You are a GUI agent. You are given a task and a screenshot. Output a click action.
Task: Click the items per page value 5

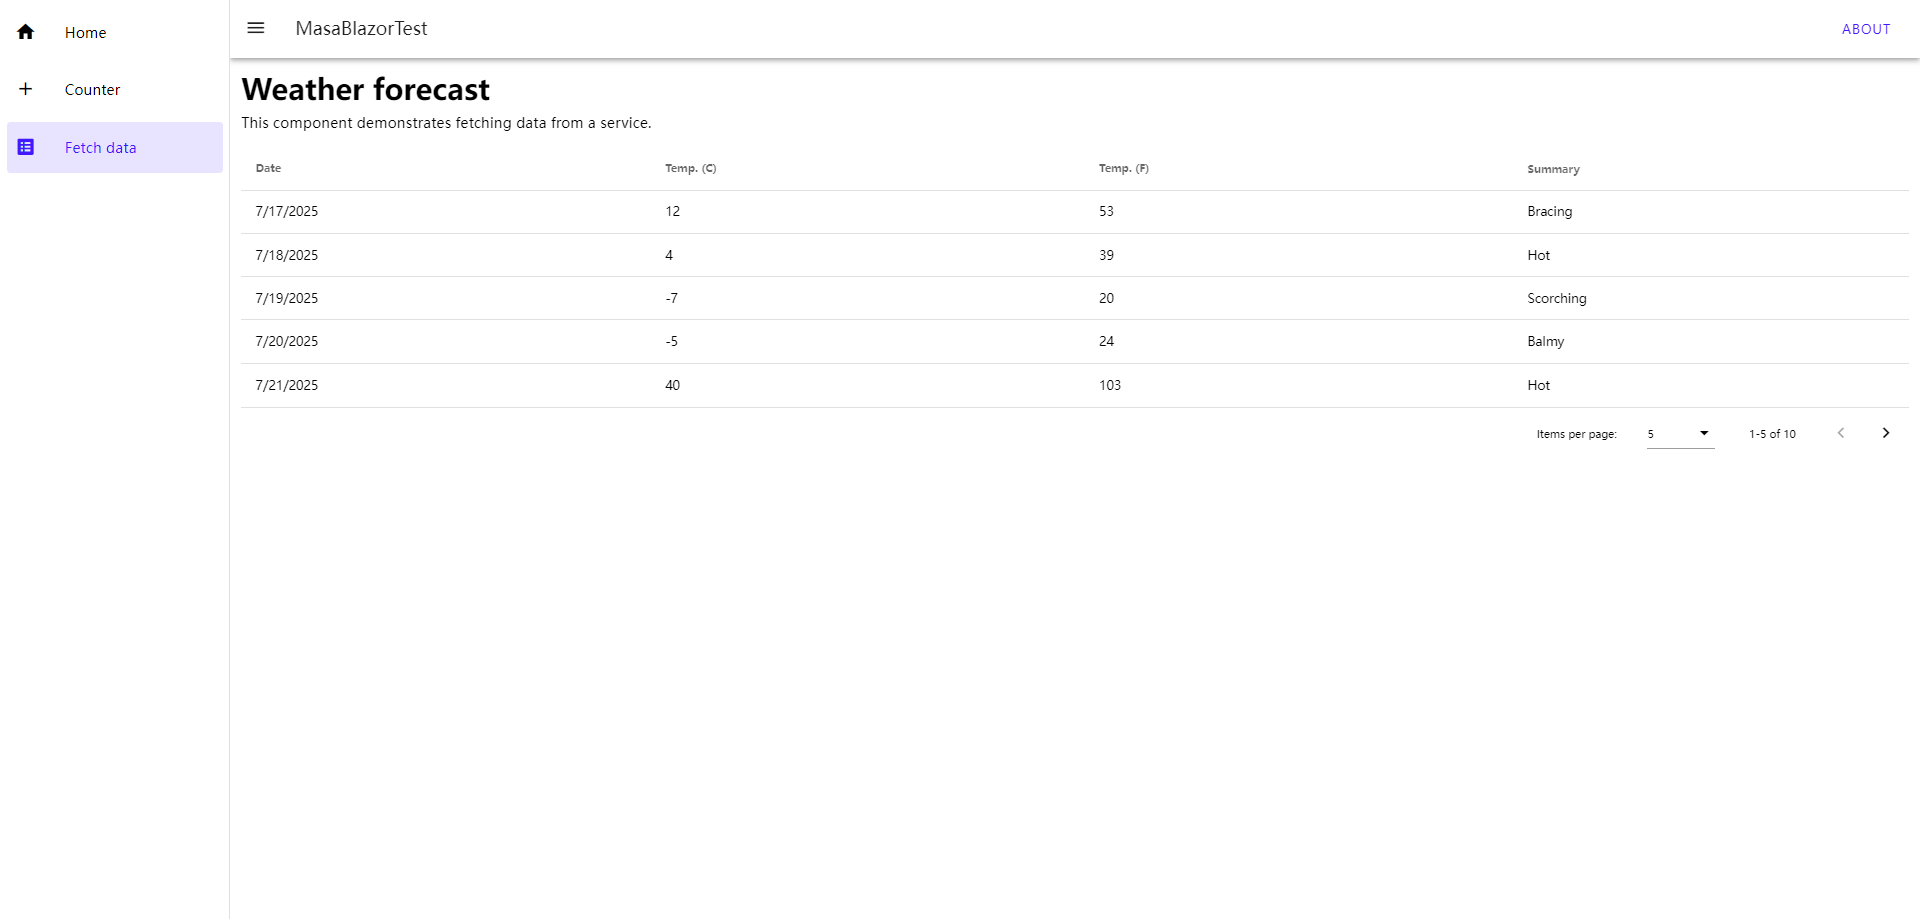pyautogui.click(x=1651, y=434)
